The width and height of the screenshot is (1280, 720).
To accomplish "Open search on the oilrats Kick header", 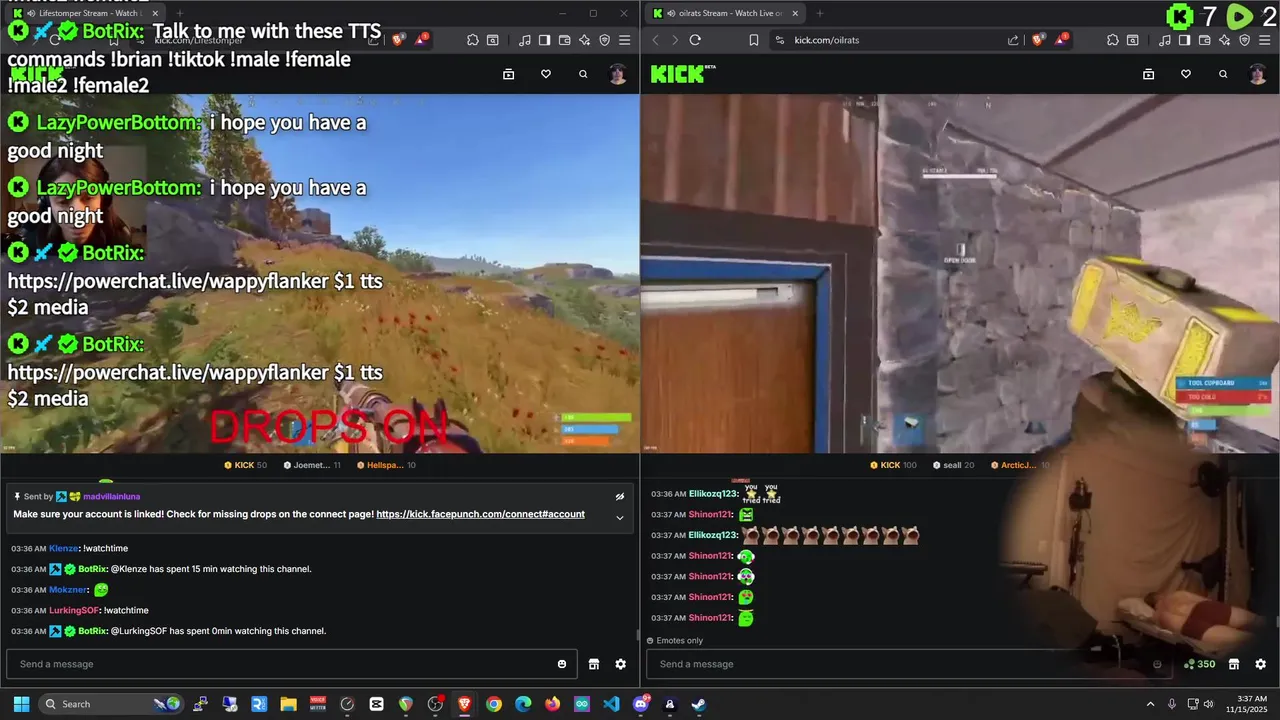I will click(x=1223, y=74).
